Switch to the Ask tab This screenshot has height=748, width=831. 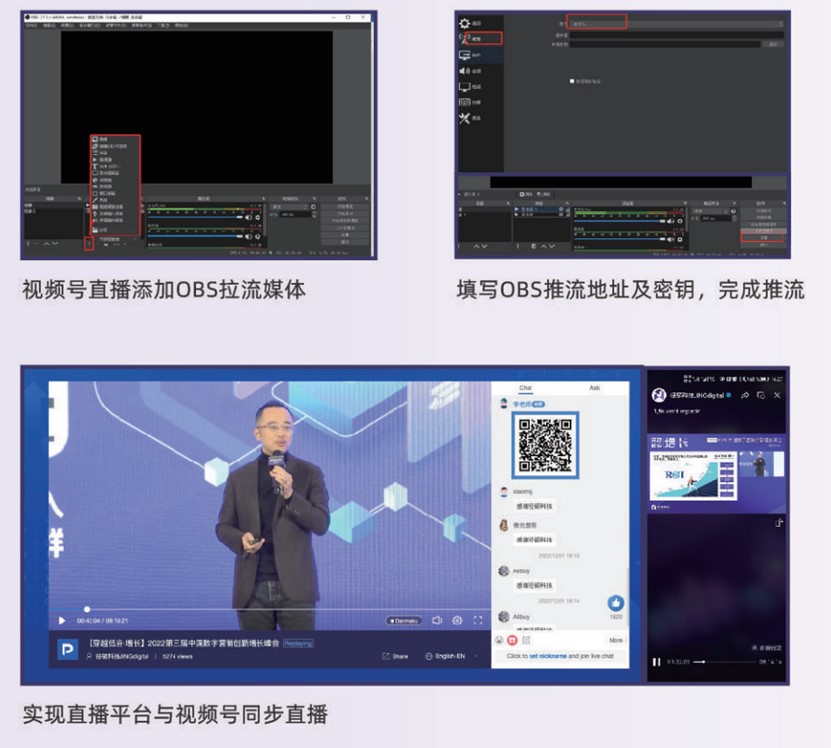pos(594,388)
